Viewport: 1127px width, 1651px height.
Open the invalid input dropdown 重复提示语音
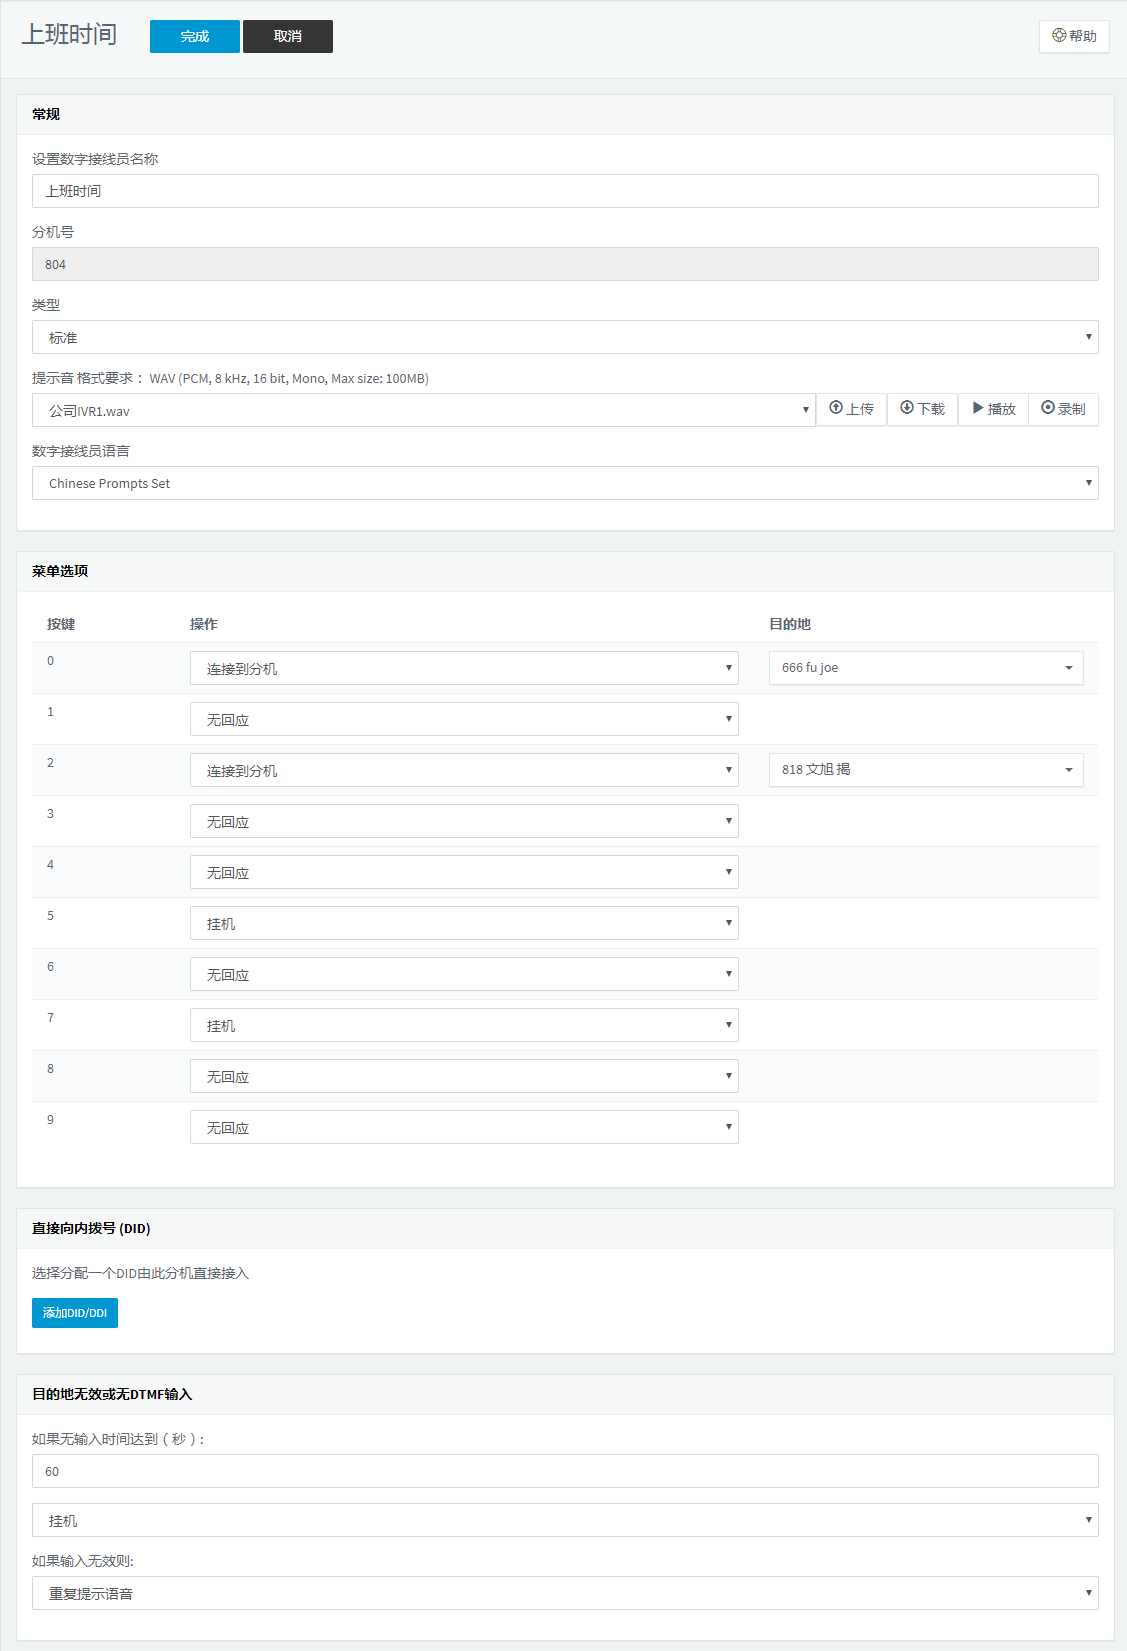click(x=565, y=1593)
